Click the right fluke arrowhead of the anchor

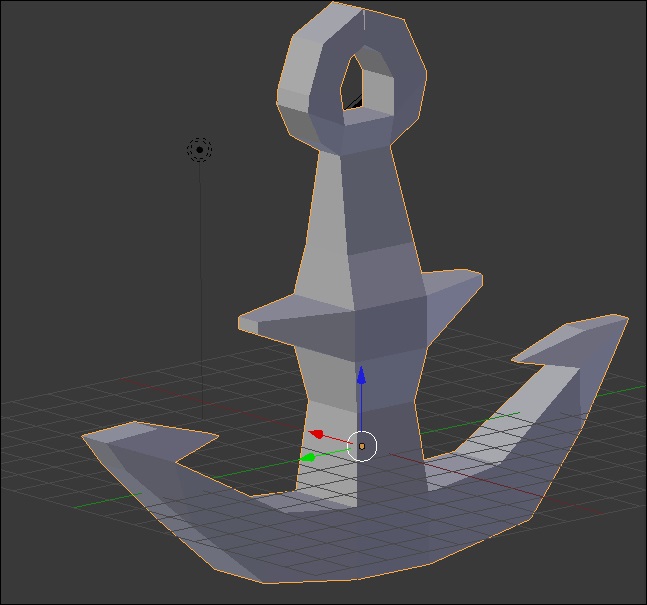pyautogui.click(x=580, y=340)
